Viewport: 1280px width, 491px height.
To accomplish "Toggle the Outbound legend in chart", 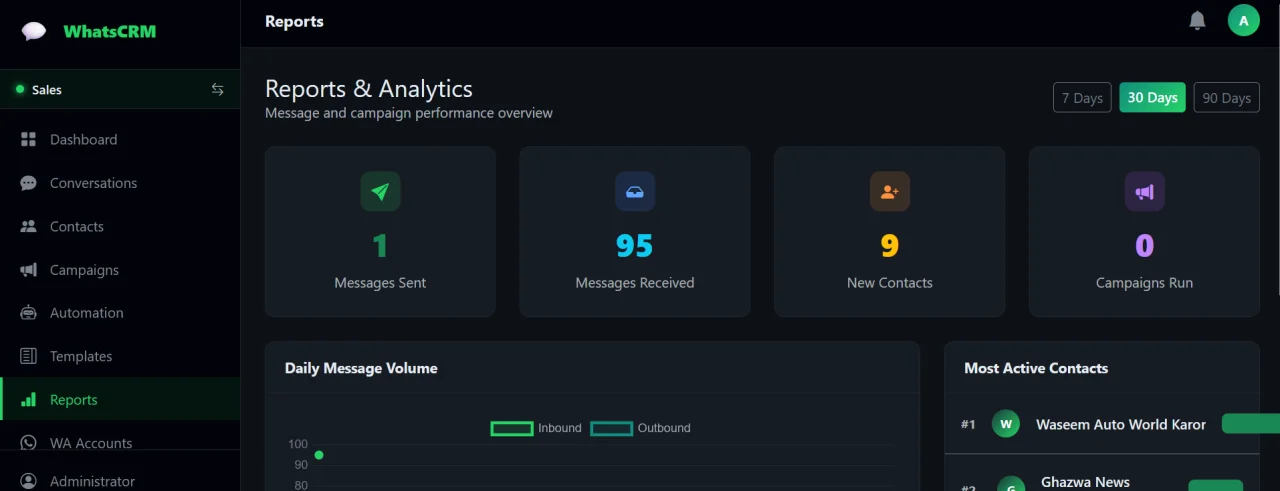I will click(640, 428).
